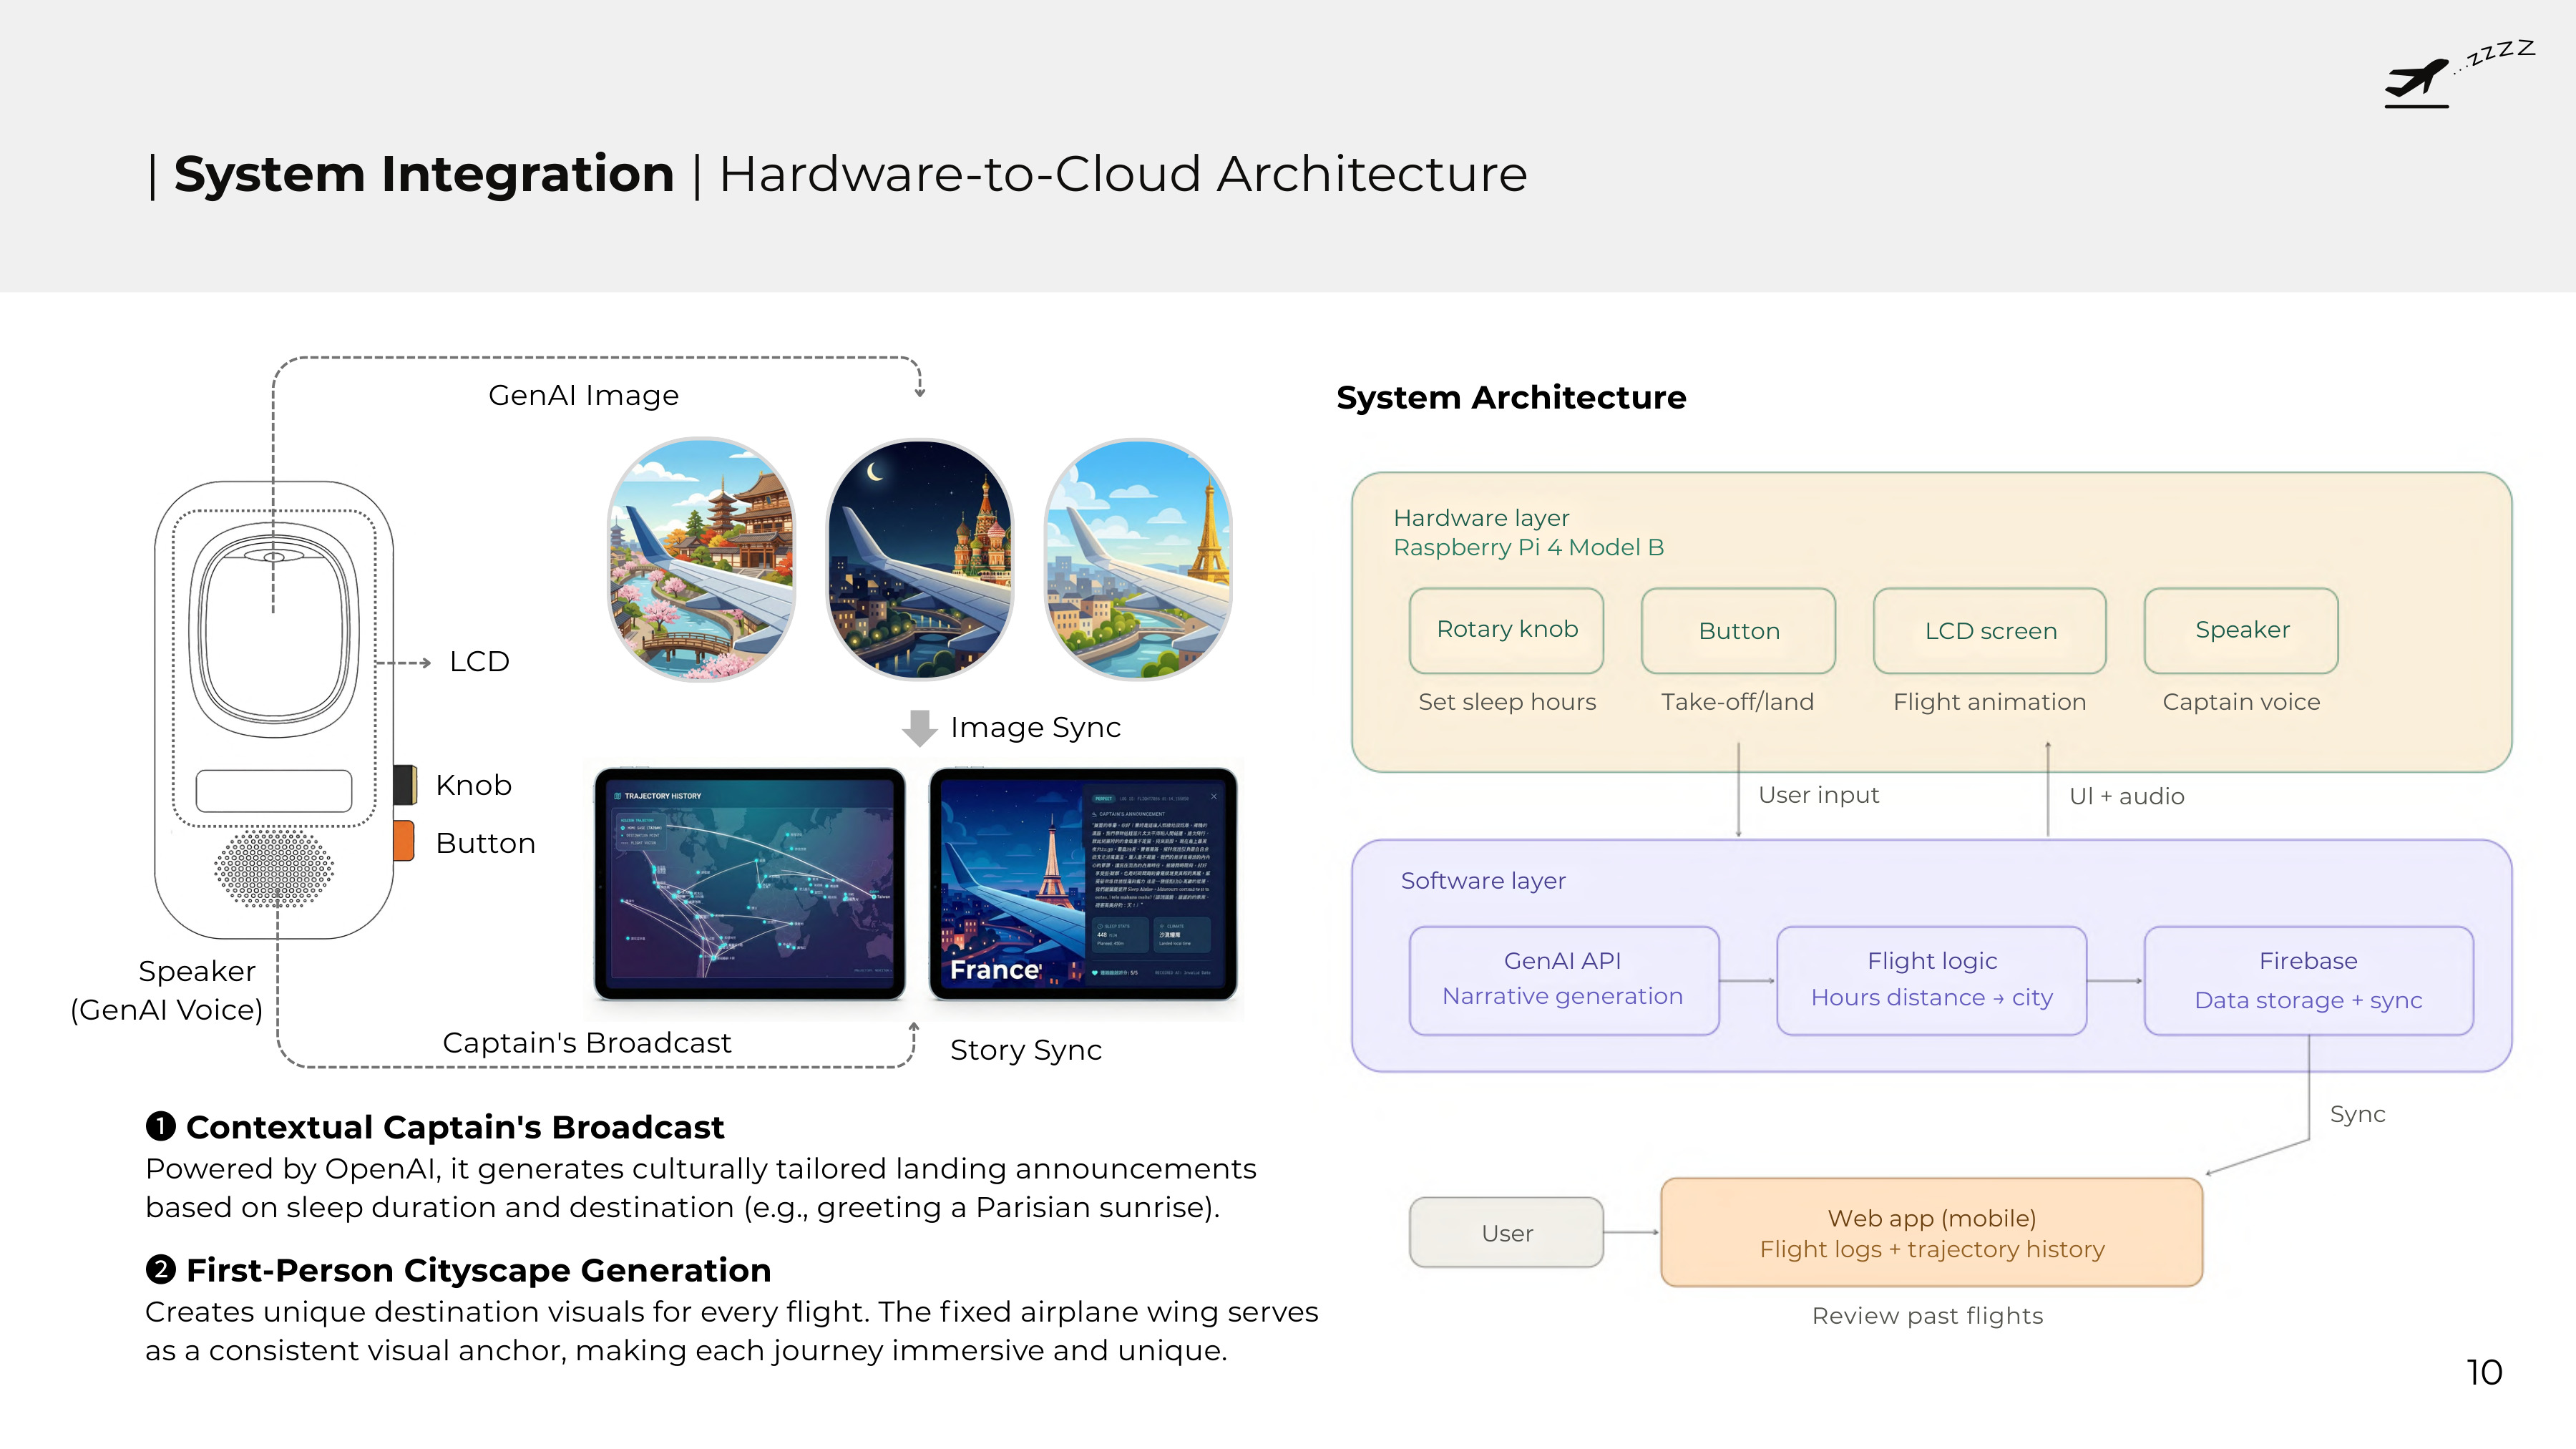Click the airplane window LCD in device drawing
This screenshot has width=2576, height=1449.
tap(274, 630)
